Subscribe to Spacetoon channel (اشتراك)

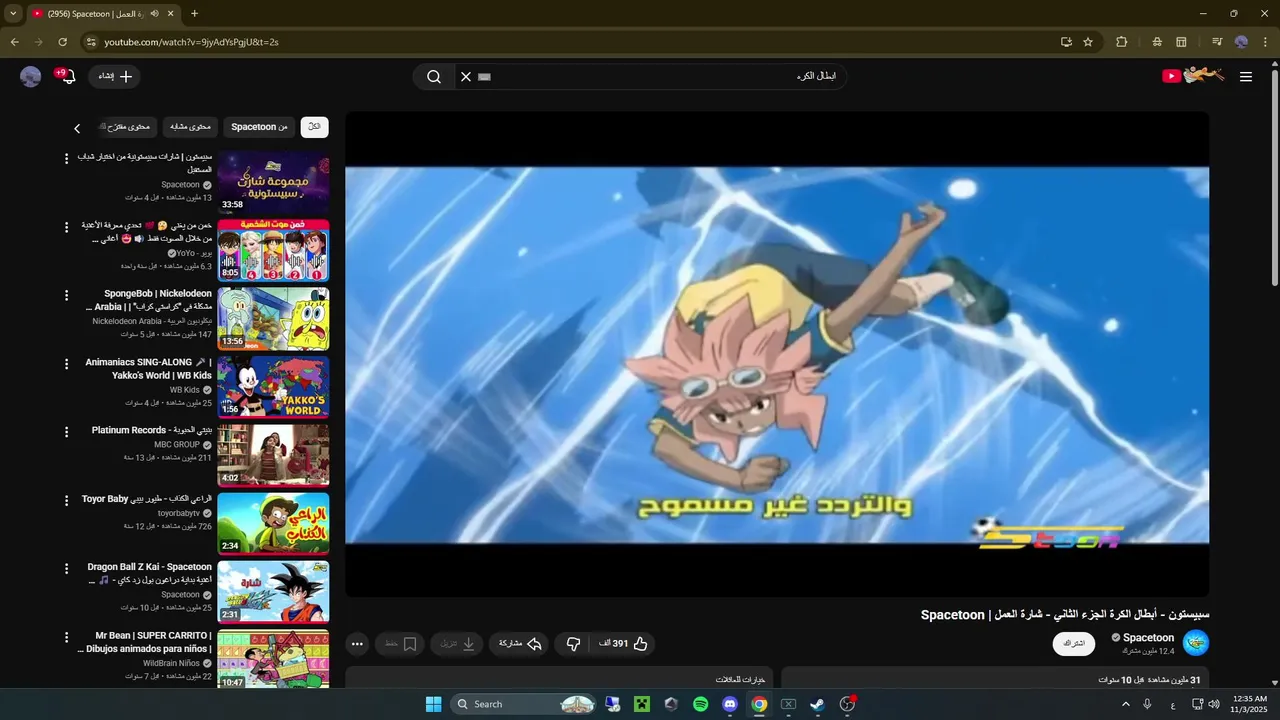tap(1074, 643)
